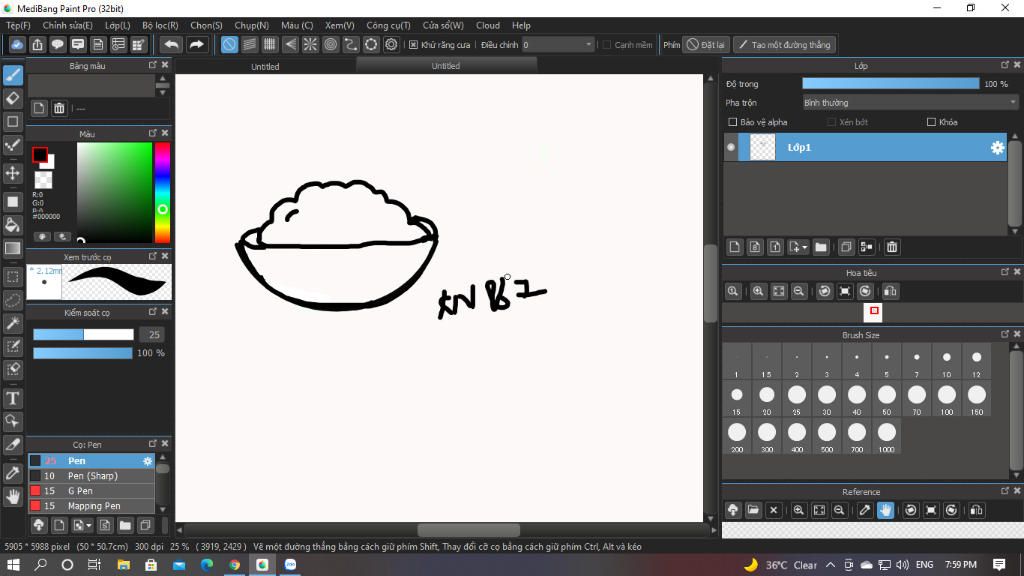Image resolution: width=1024 pixels, height=576 pixels.
Task: Click the brush size control slider
Action: (x=84, y=334)
